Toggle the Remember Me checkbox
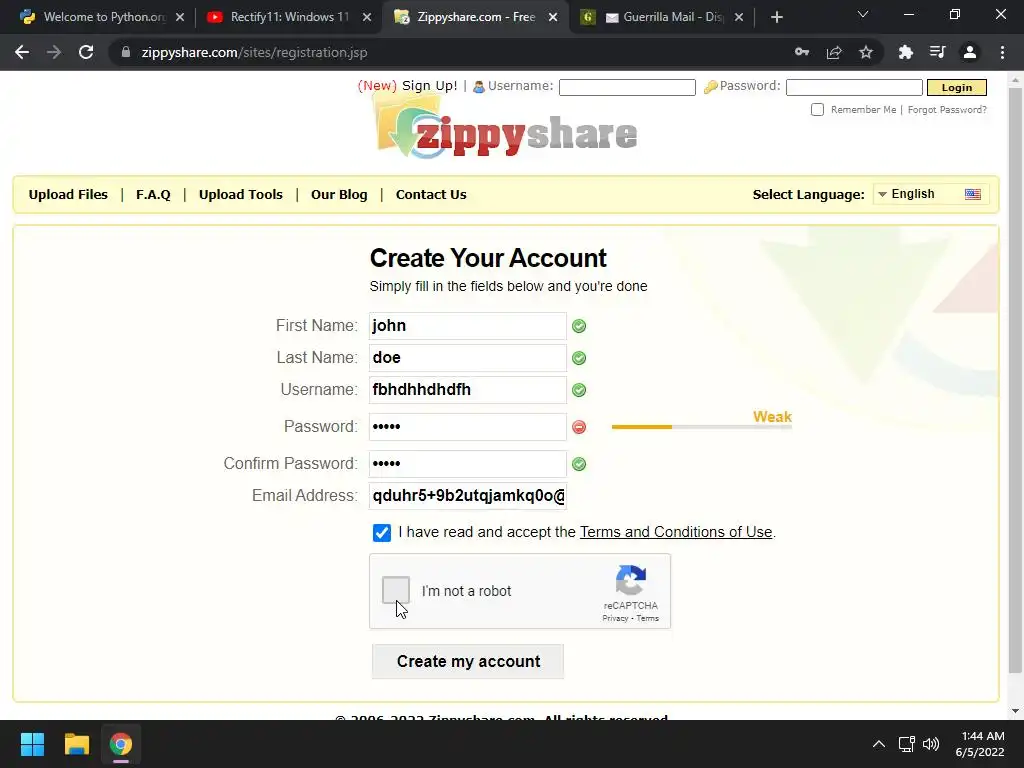Image resolution: width=1024 pixels, height=768 pixels. point(817,110)
